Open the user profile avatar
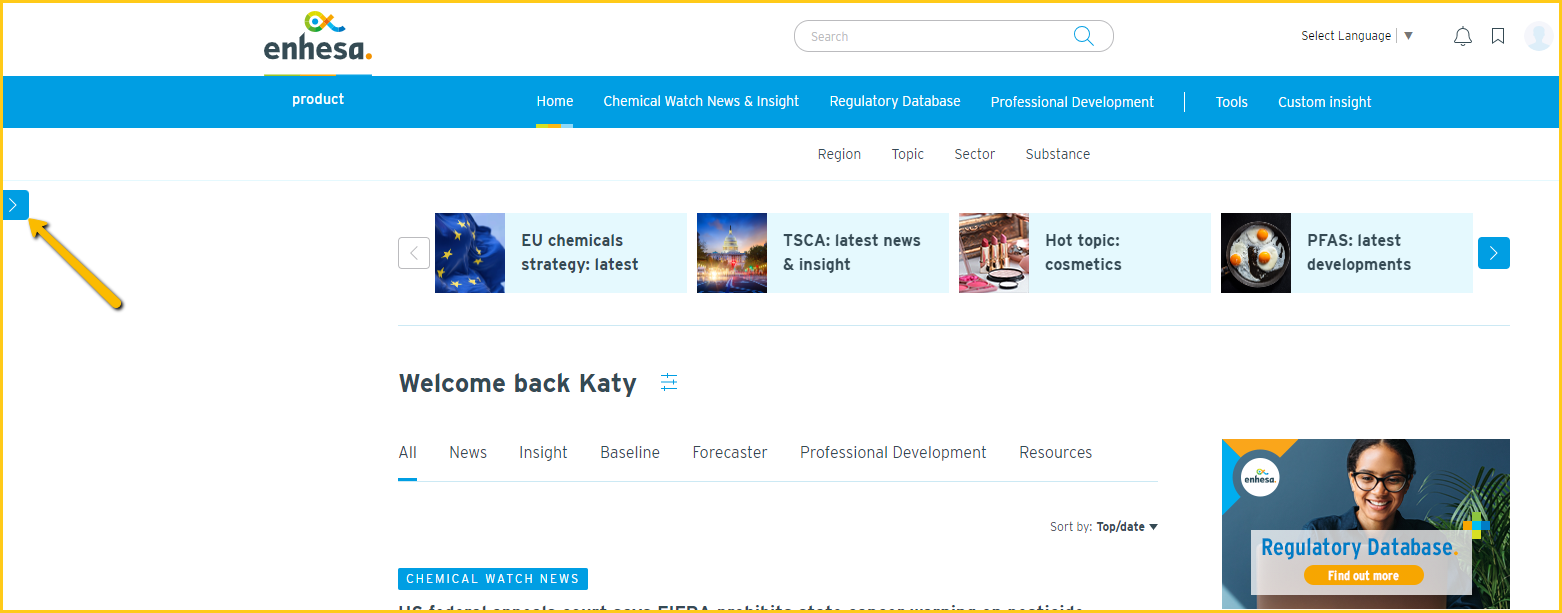Screen dimensions: 1562x613 click(1538, 36)
